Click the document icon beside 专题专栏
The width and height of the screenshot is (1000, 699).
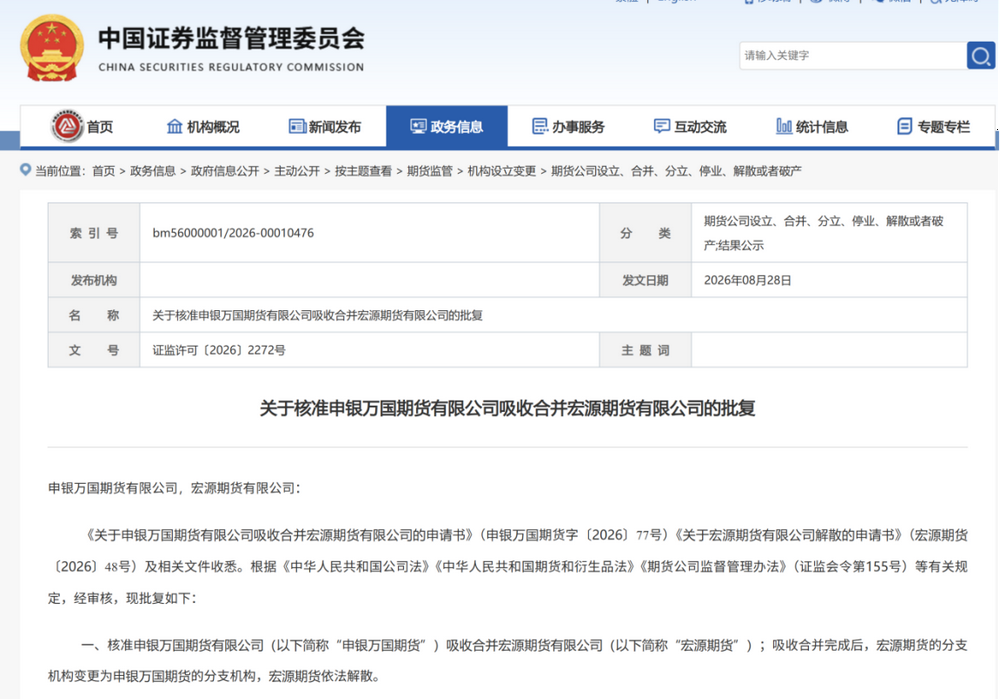pyautogui.click(x=904, y=126)
